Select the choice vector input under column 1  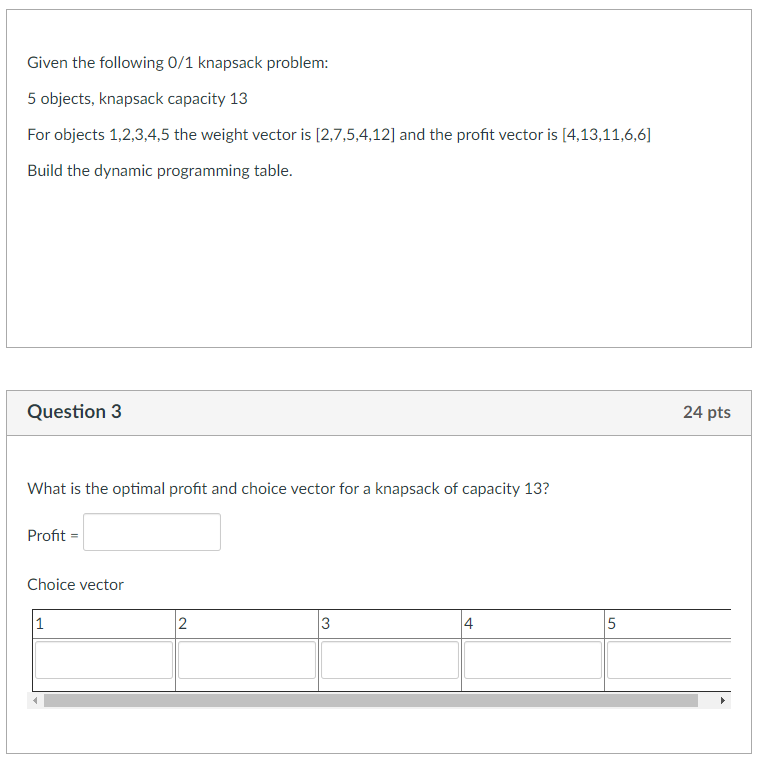click(x=104, y=660)
